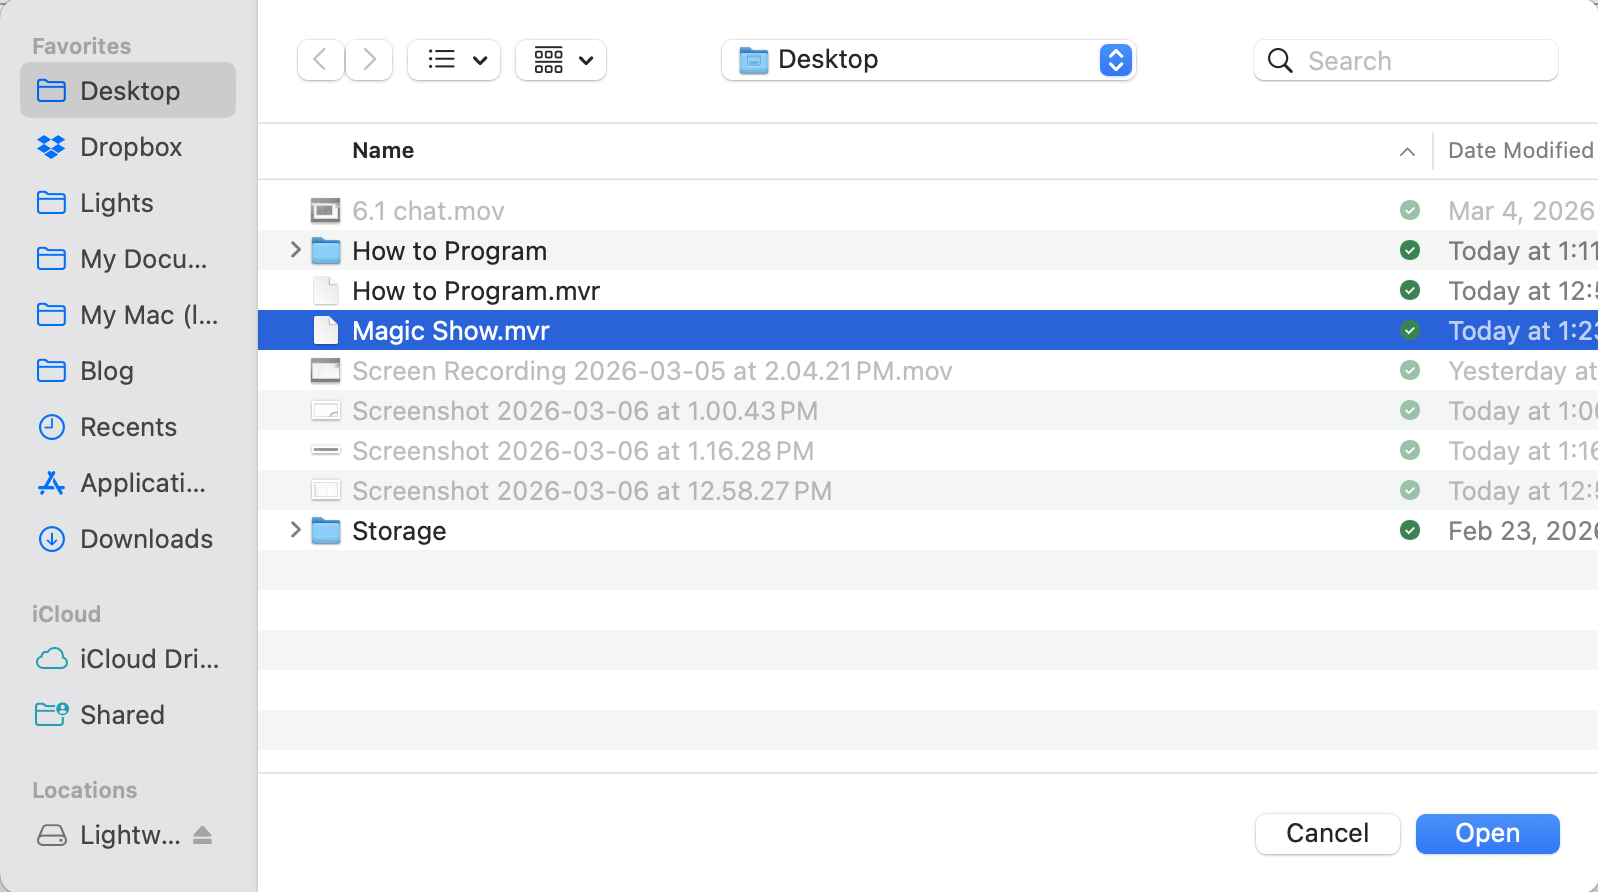Open Downloads from the sidebar
The width and height of the screenshot is (1598, 892).
pos(146,539)
